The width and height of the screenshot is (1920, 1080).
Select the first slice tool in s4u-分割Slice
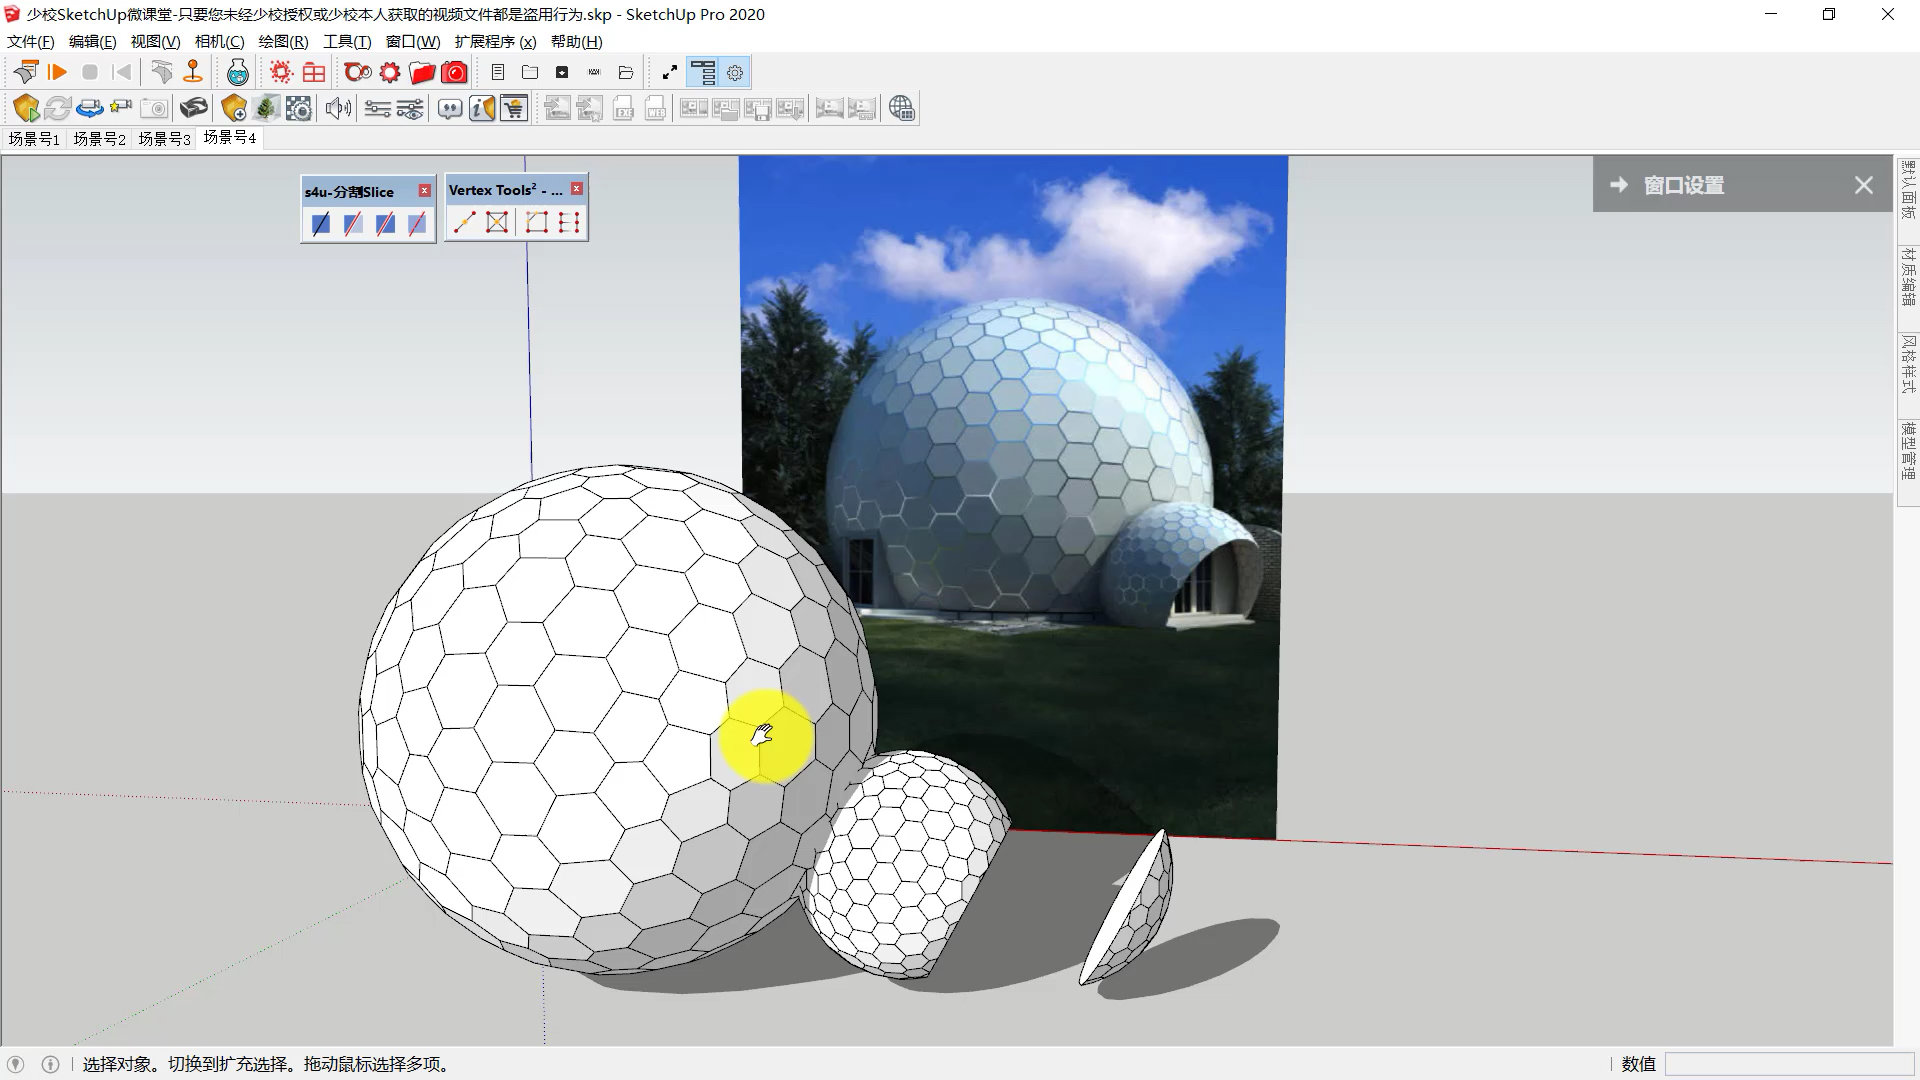321,224
